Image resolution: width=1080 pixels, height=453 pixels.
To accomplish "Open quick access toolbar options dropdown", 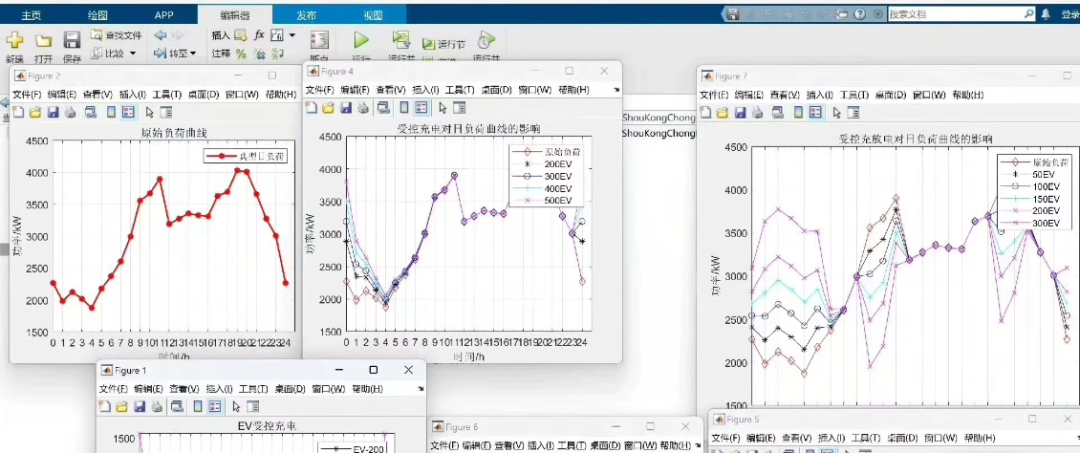I will (878, 14).
